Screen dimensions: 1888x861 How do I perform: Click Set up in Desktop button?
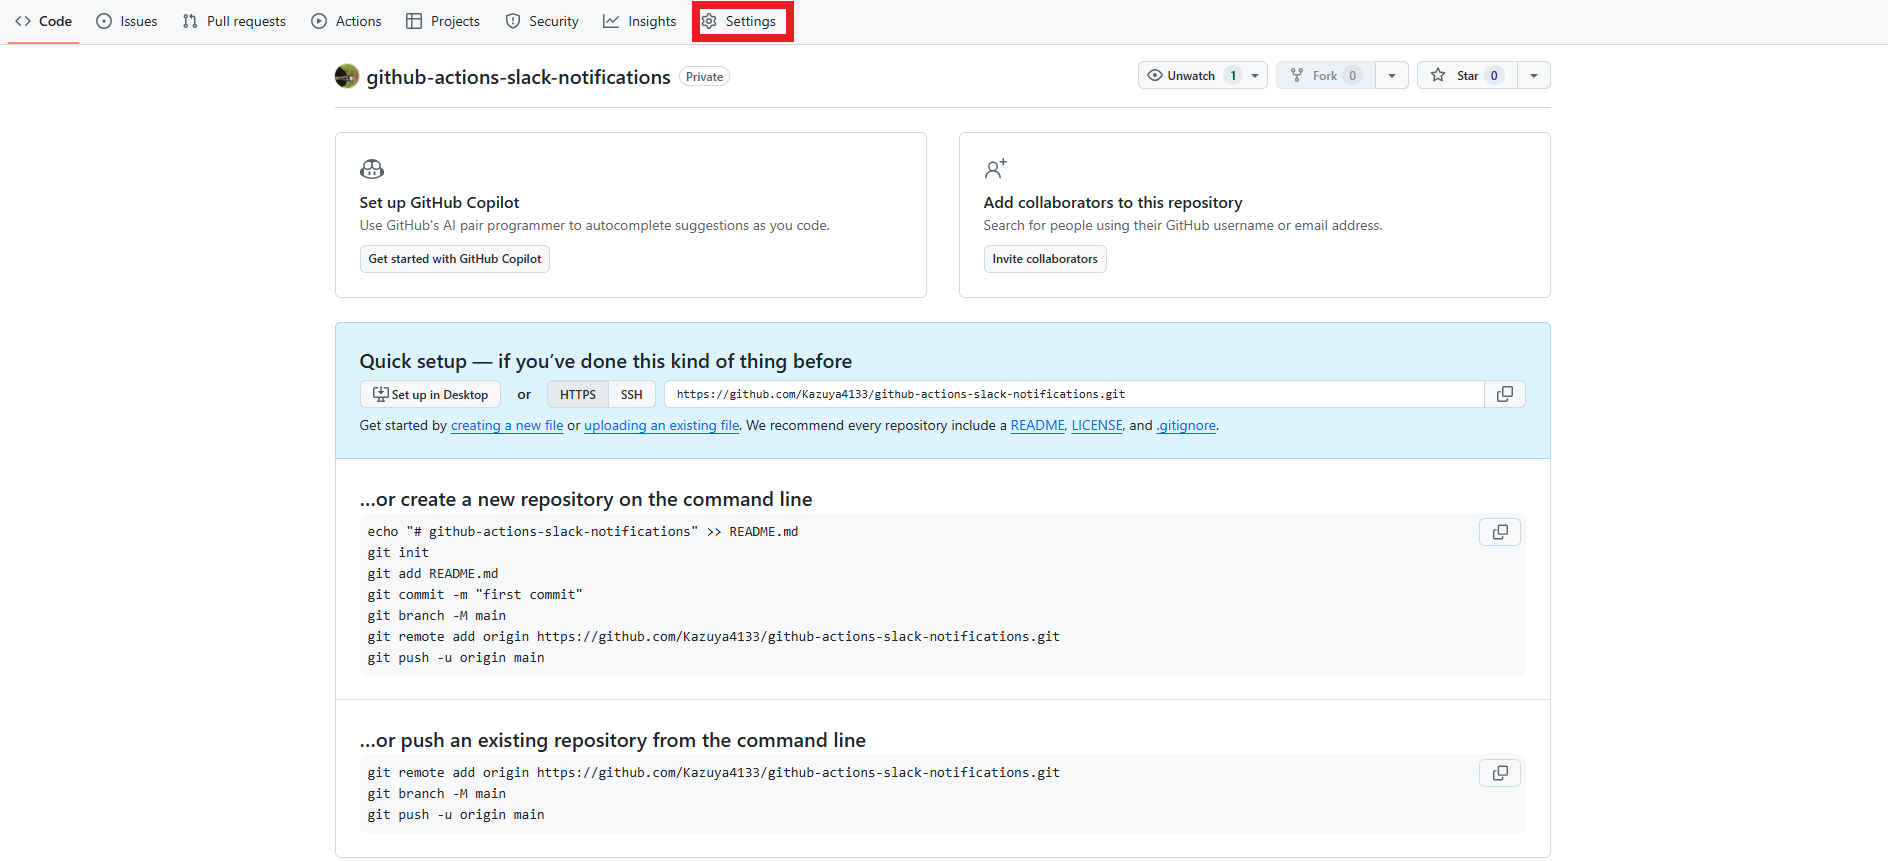click(x=430, y=394)
